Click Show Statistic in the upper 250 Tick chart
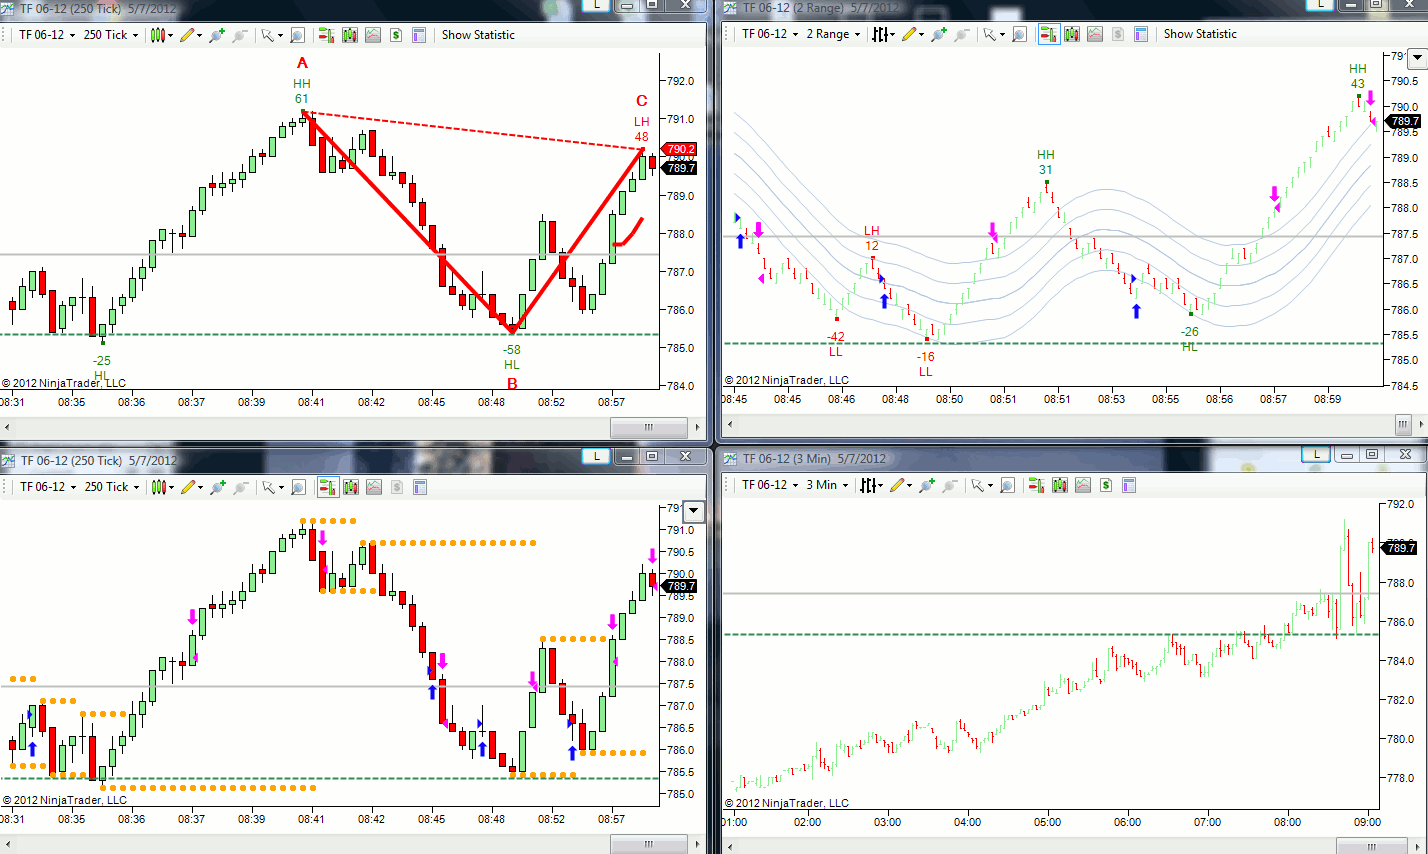Image resolution: width=1428 pixels, height=854 pixels. [x=478, y=35]
